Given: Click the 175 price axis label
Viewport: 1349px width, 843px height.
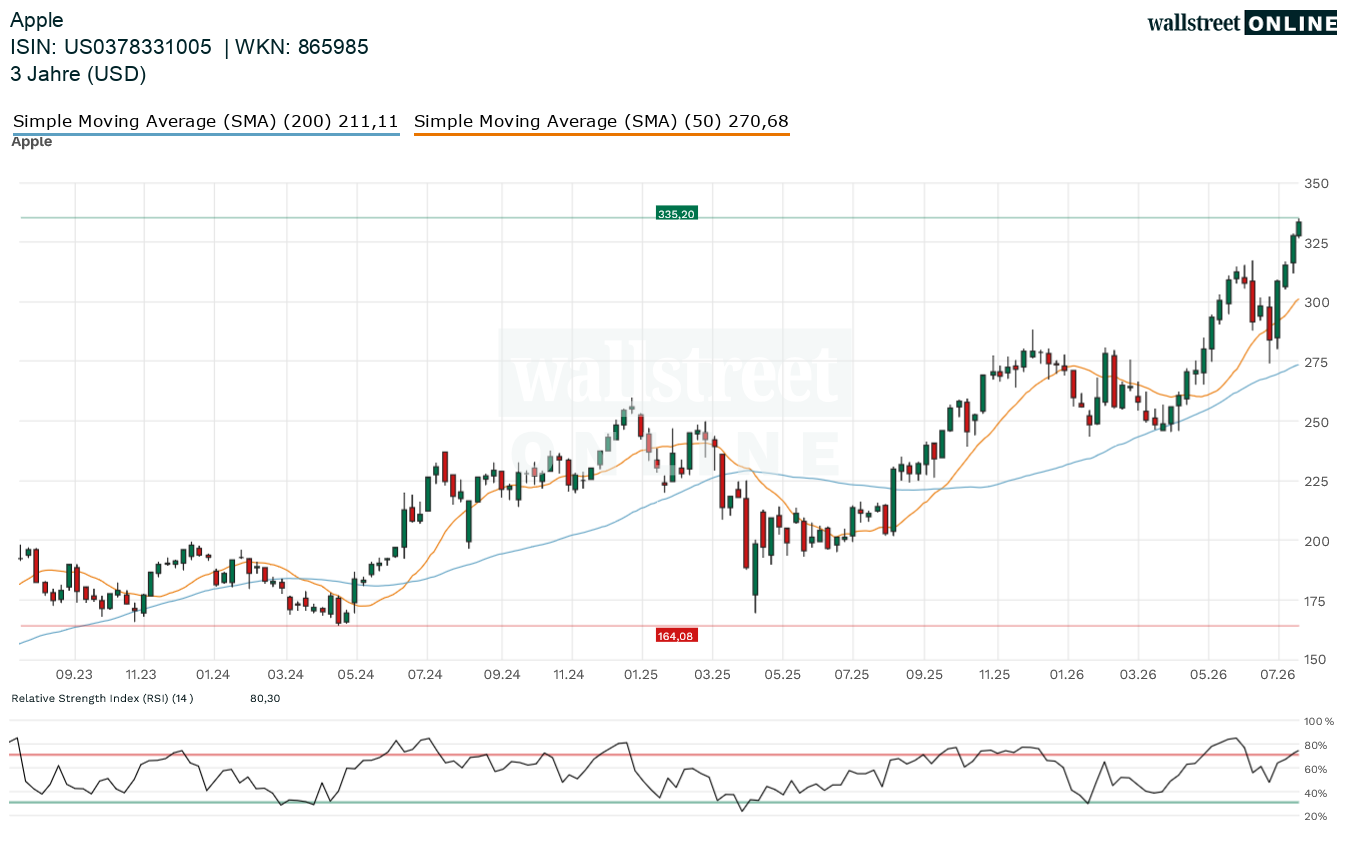Looking at the screenshot, I should pos(1316,601).
